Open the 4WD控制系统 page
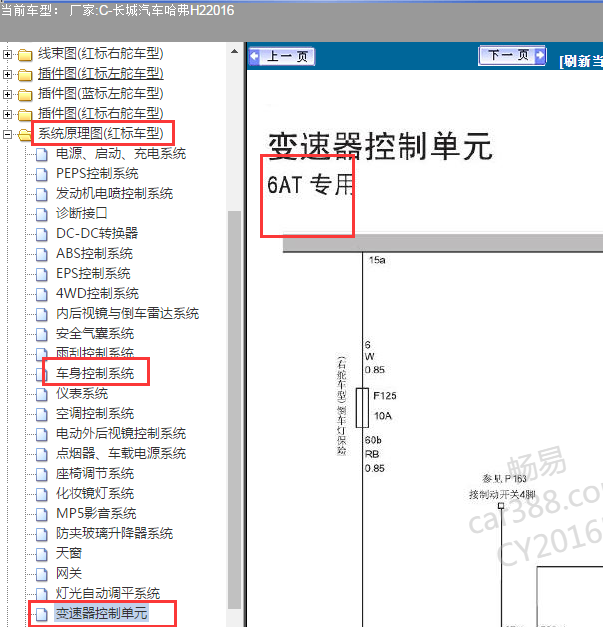 click(97, 294)
